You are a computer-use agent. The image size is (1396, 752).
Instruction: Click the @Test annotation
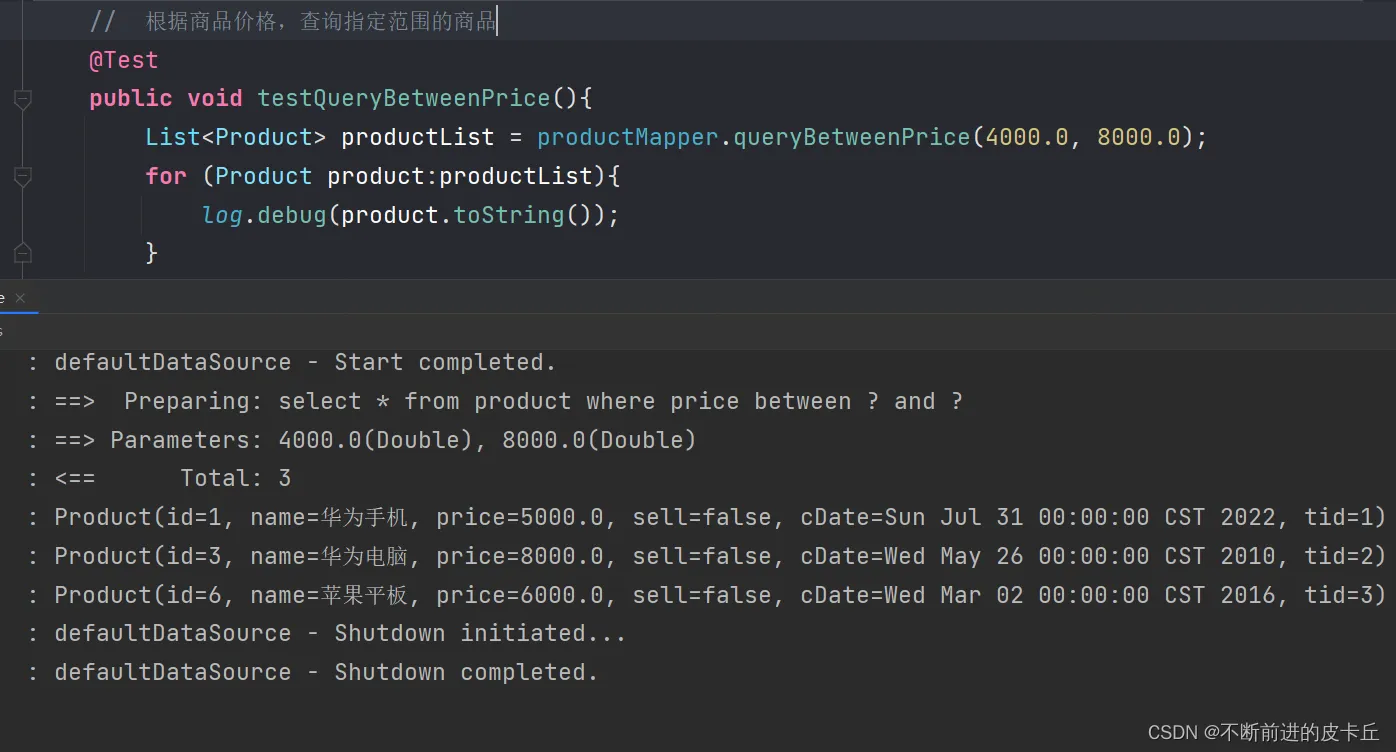pos(124,60)
